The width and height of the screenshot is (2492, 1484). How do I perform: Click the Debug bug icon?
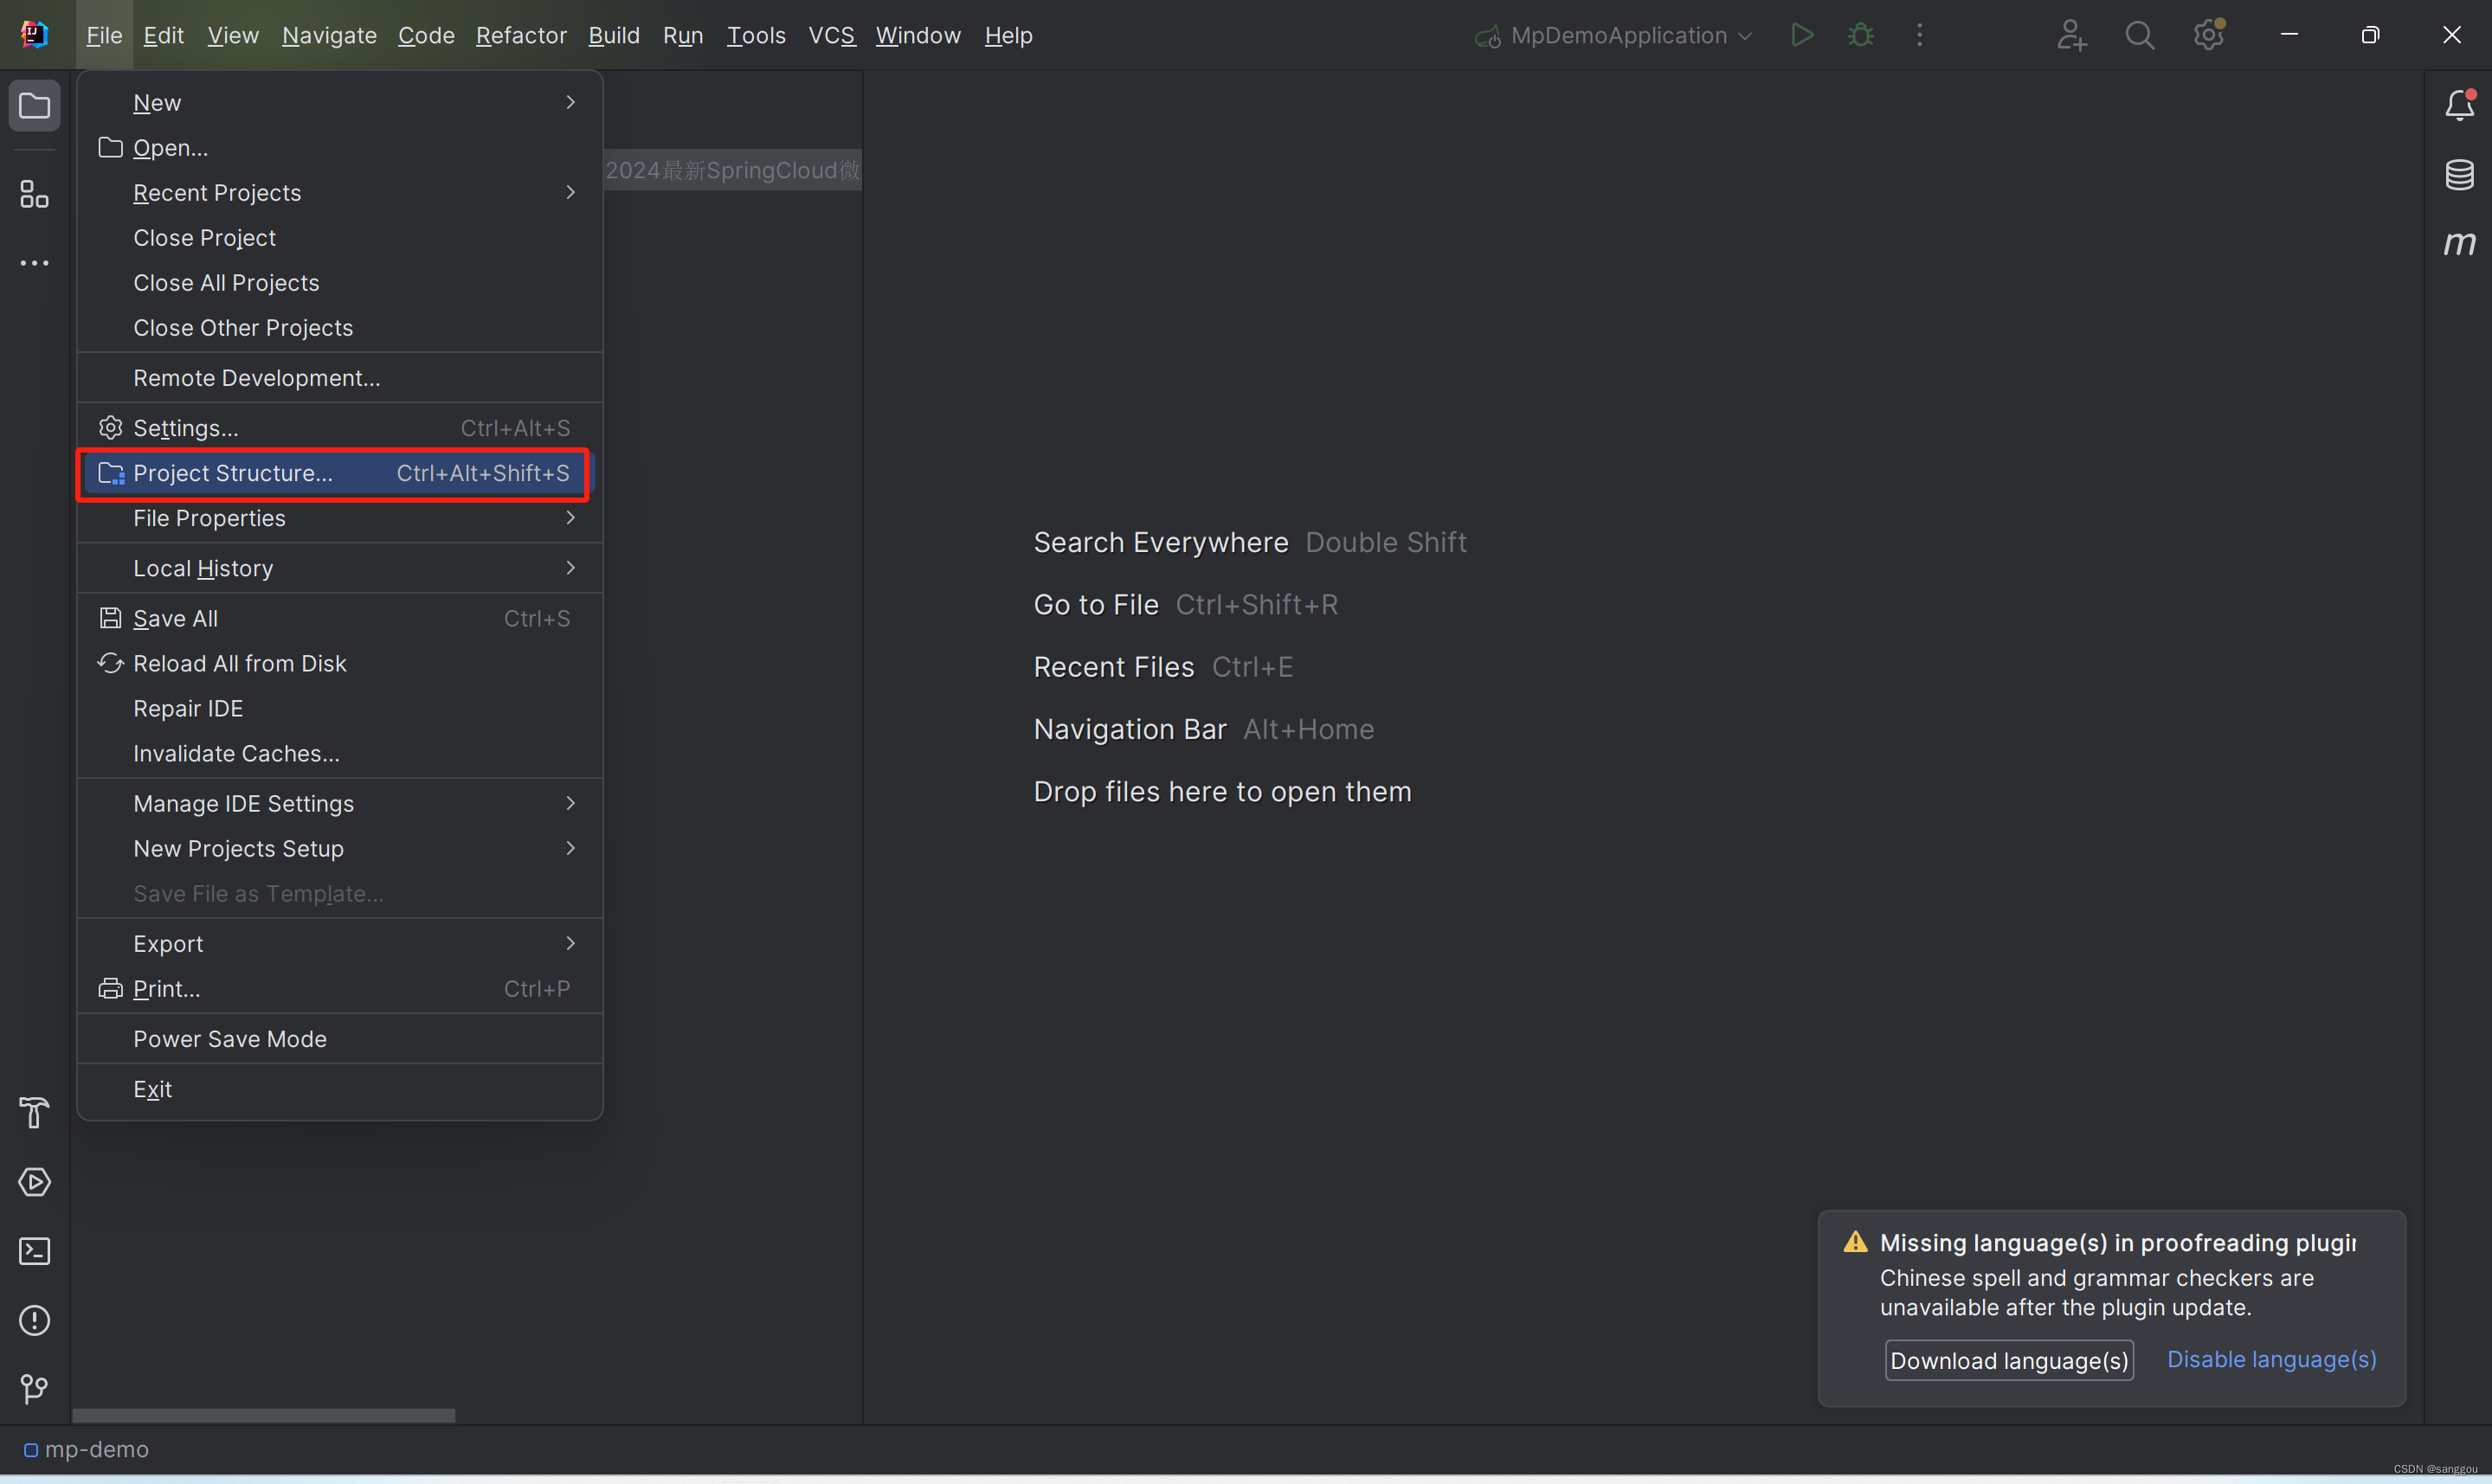pyautogui.click(x=1860, y=35)
